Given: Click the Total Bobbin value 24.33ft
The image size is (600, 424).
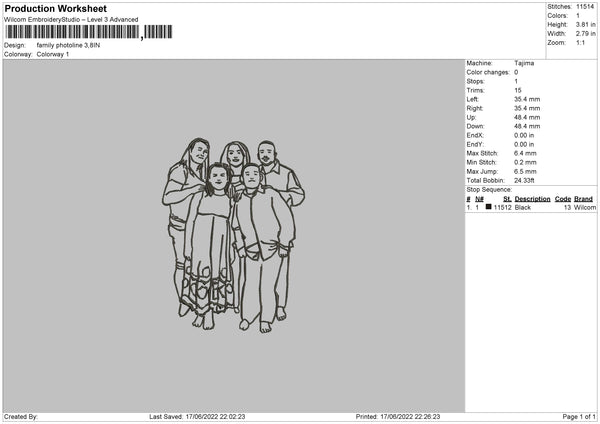Looking at the screenshot, I should click(524, 181).
